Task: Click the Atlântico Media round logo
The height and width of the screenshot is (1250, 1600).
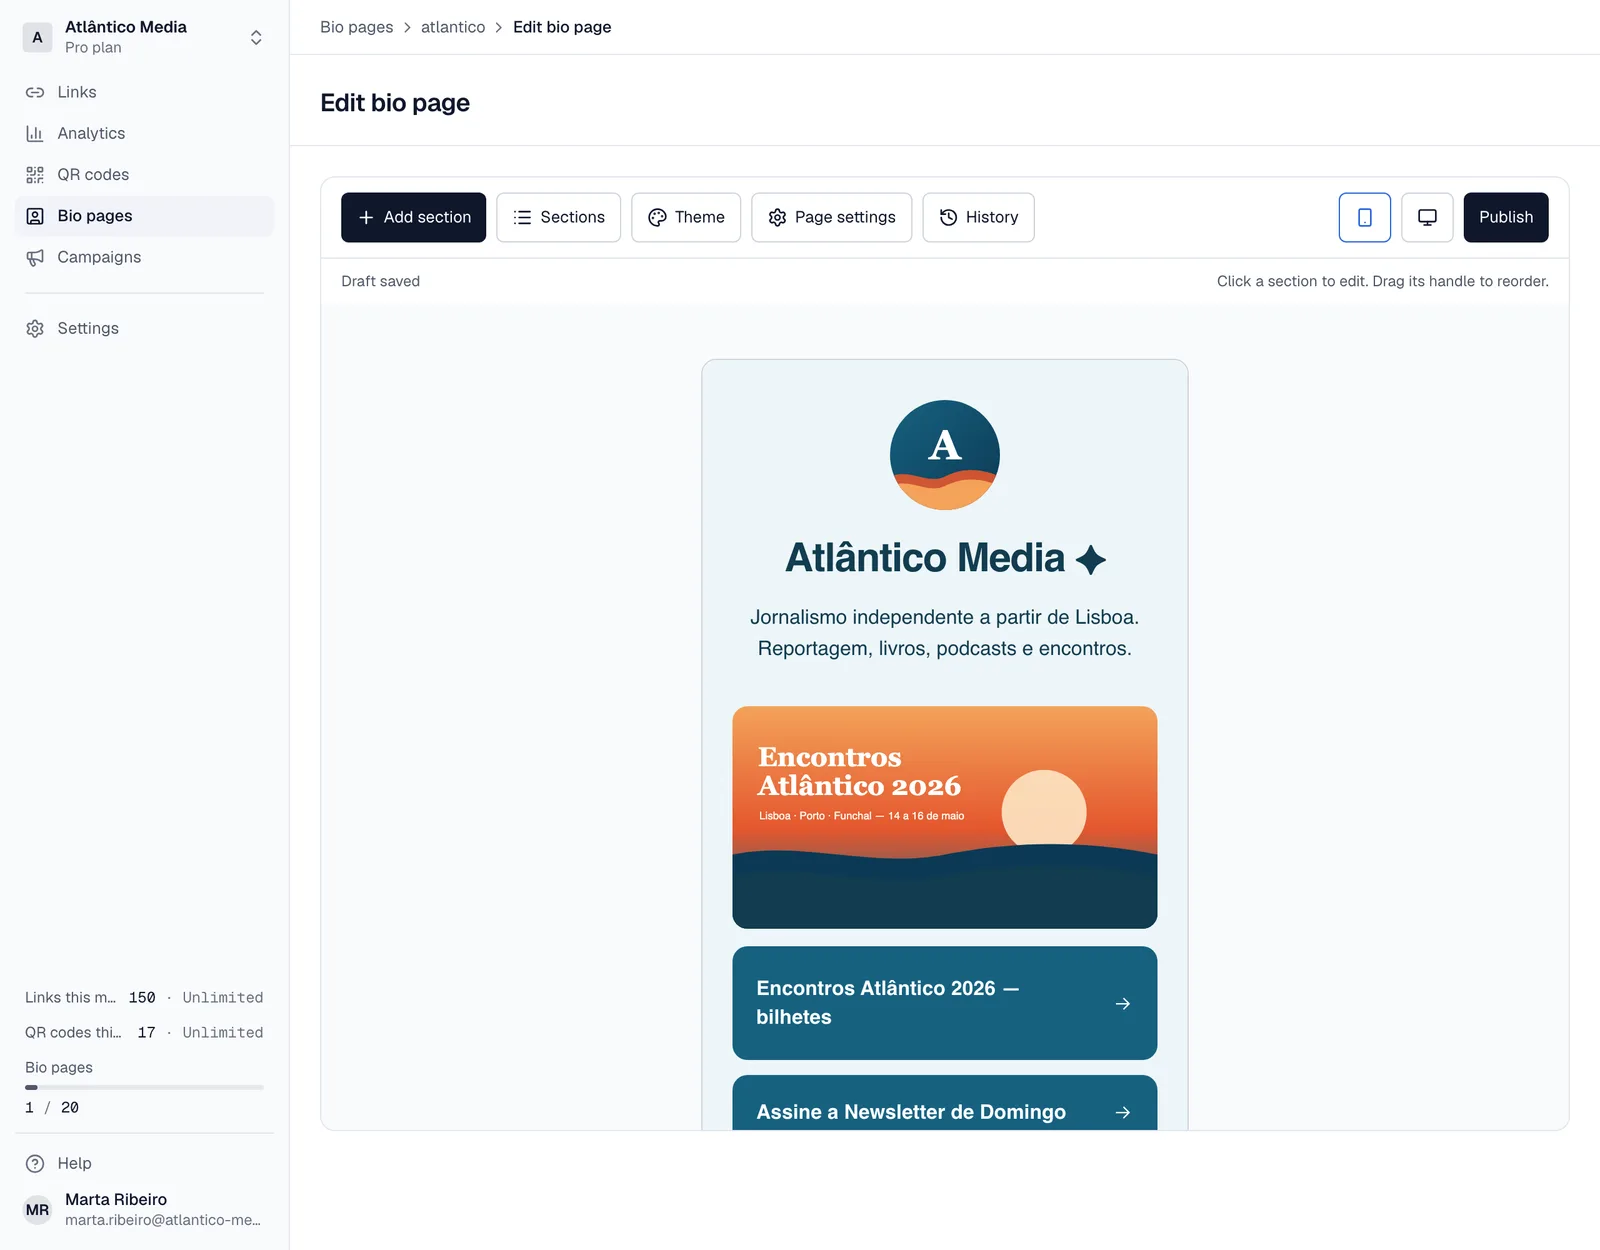Action: pyautogui.click(x=945, y=455)
